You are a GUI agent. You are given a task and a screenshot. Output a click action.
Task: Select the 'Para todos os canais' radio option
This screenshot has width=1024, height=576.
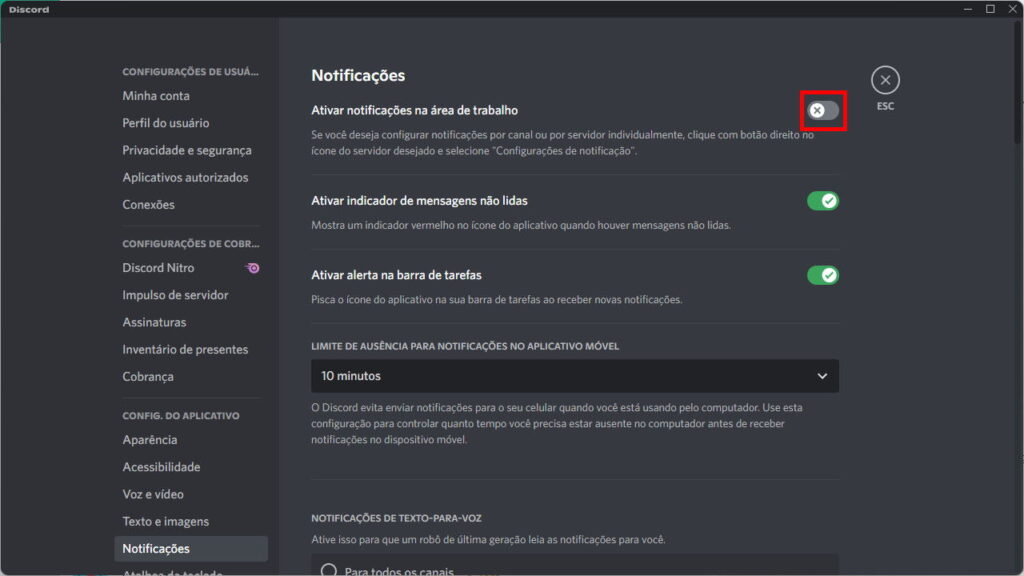329,571
